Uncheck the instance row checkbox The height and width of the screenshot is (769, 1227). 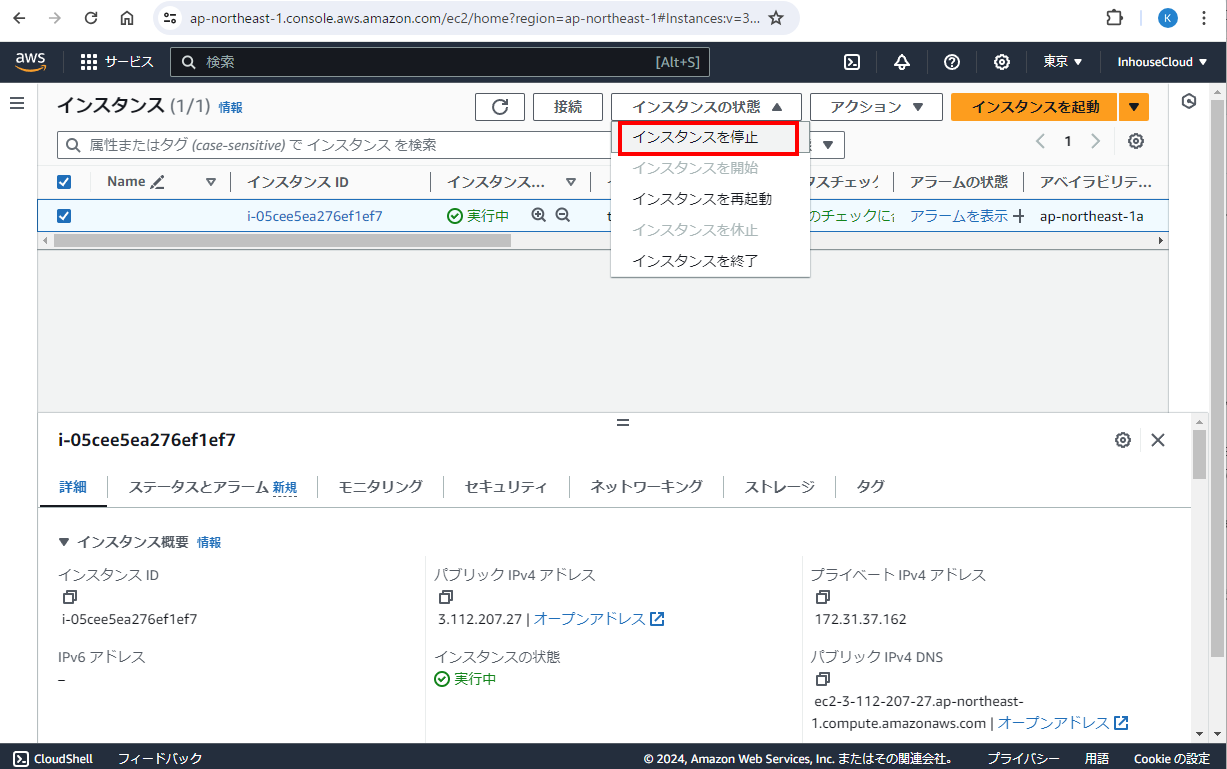[64, 216]
